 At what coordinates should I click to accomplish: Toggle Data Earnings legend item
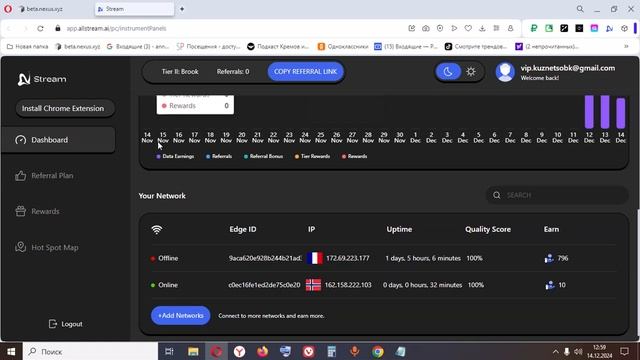[175, 156]
